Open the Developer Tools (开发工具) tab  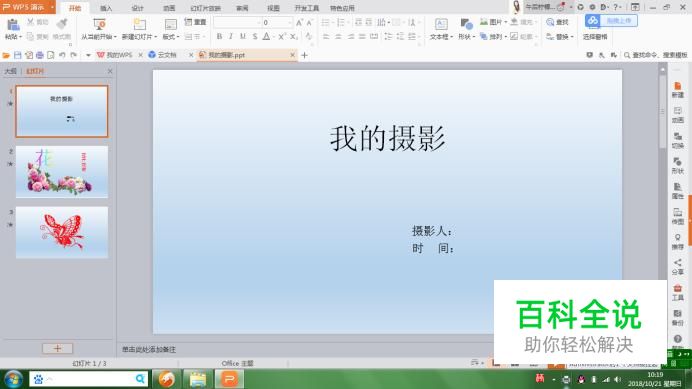pos(307,8)
